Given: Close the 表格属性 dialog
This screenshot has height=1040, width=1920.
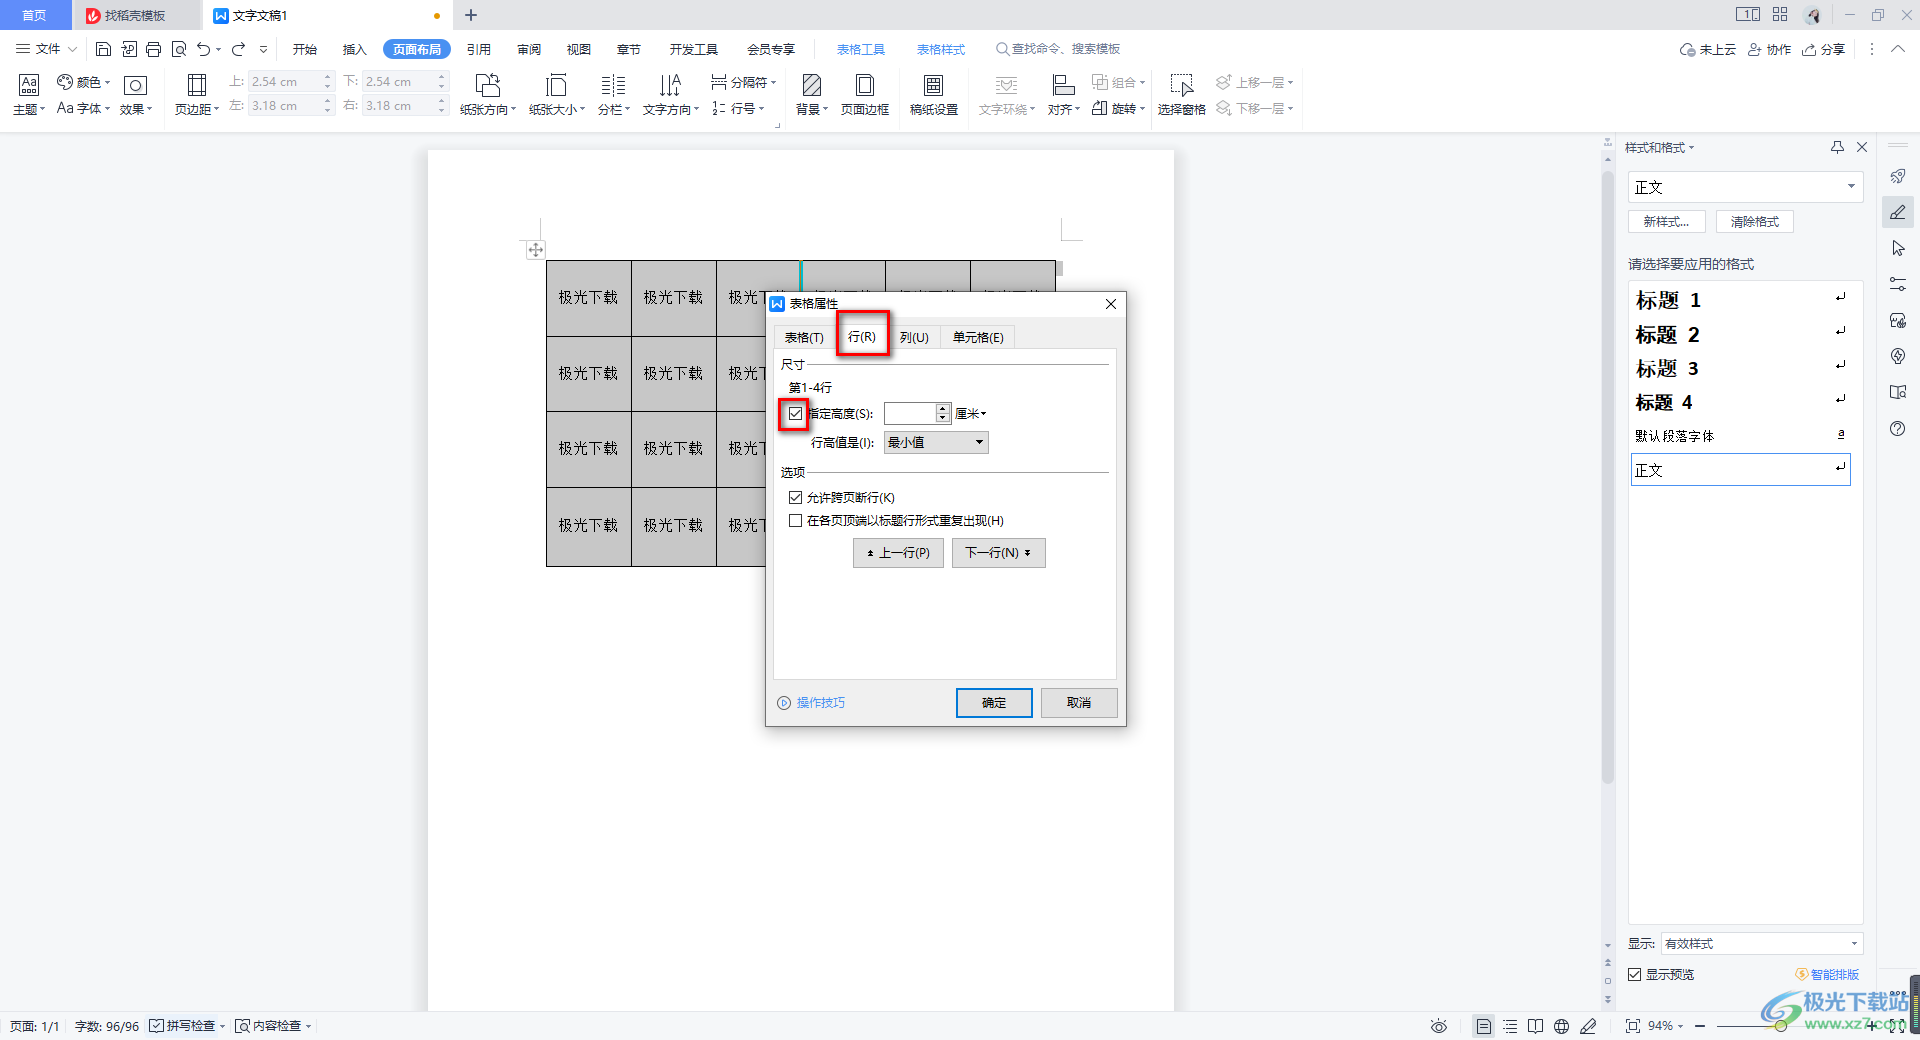Looking at the screenshot, I should [x=1110, y=304].
